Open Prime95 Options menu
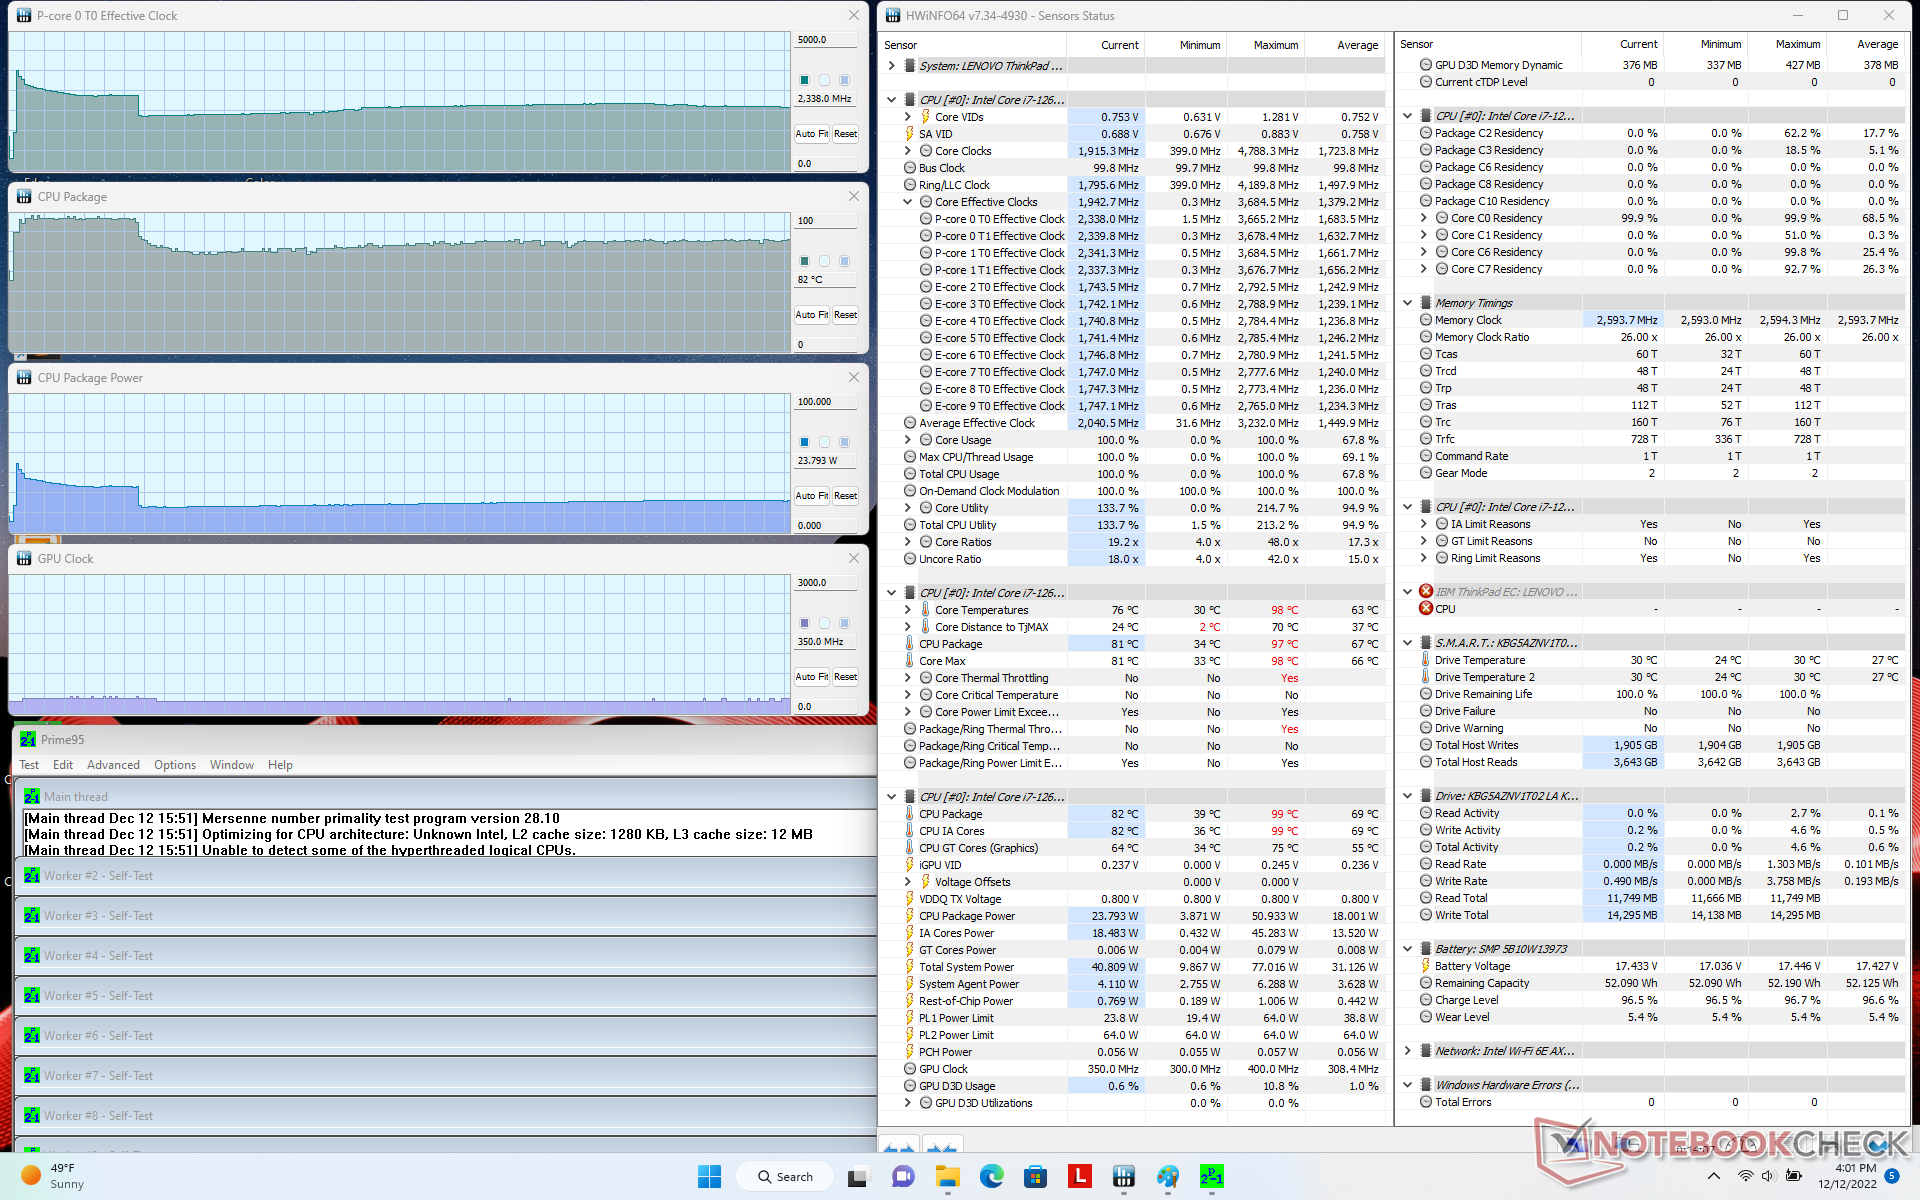Screen dimensions: 1920x1200 click(175, 765)
